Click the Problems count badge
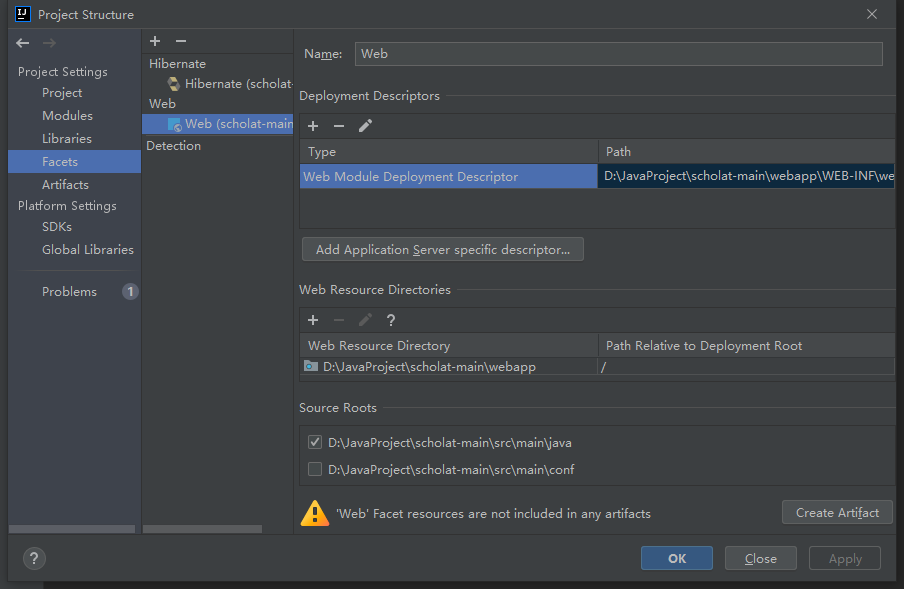Image resolution: width=904 pixels, height=589 pixels. tap(130, 292)
